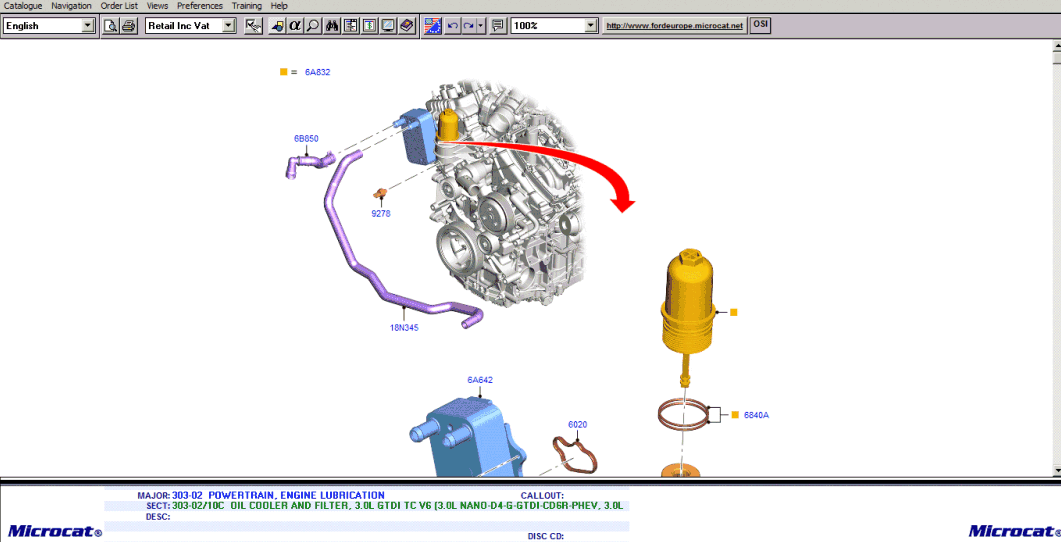The height and width of the screenshot is (542, 1062).
Task: Expand the 100% zoom level dropdown
Action: coord(590,26)
